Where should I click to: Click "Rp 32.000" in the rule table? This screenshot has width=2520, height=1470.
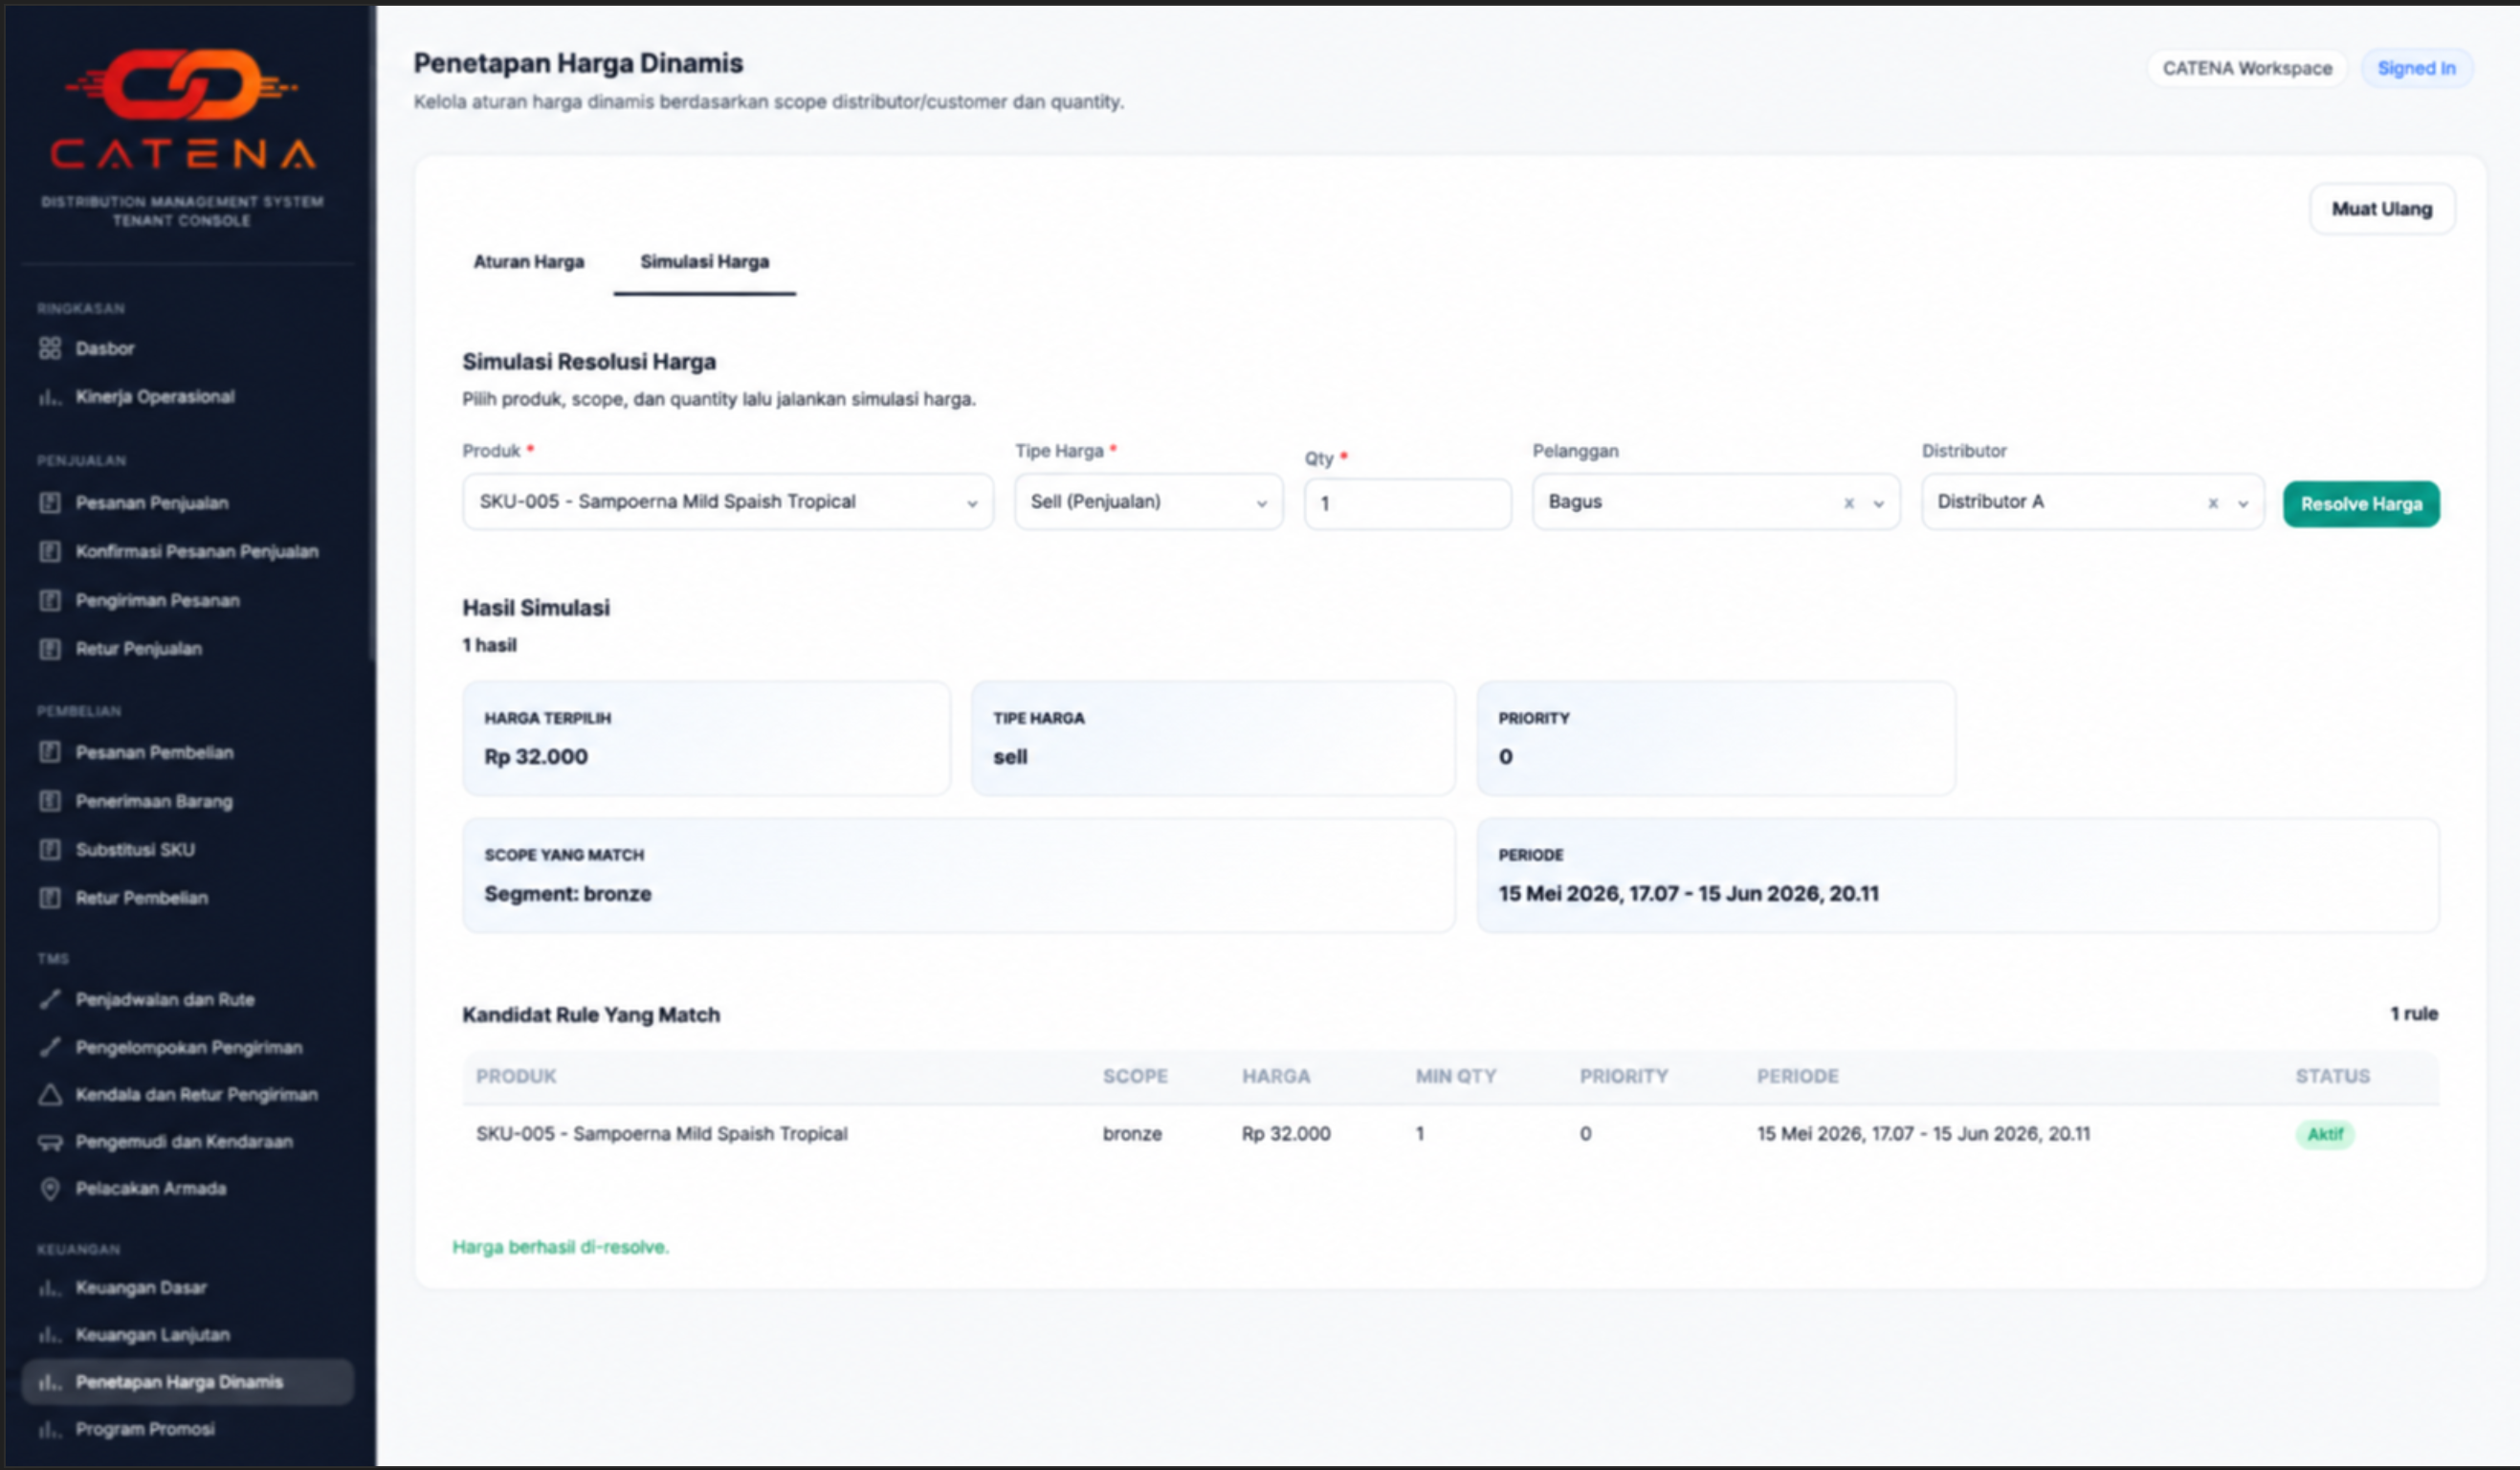tap(1286, 1134)
